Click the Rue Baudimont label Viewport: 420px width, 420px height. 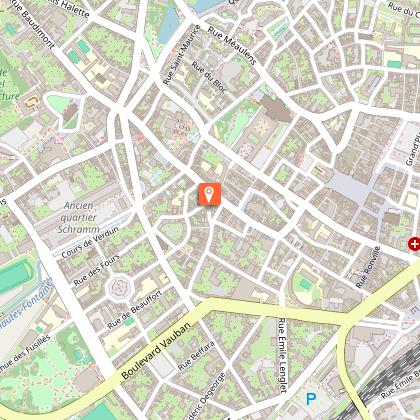click(x=34, y=24)
